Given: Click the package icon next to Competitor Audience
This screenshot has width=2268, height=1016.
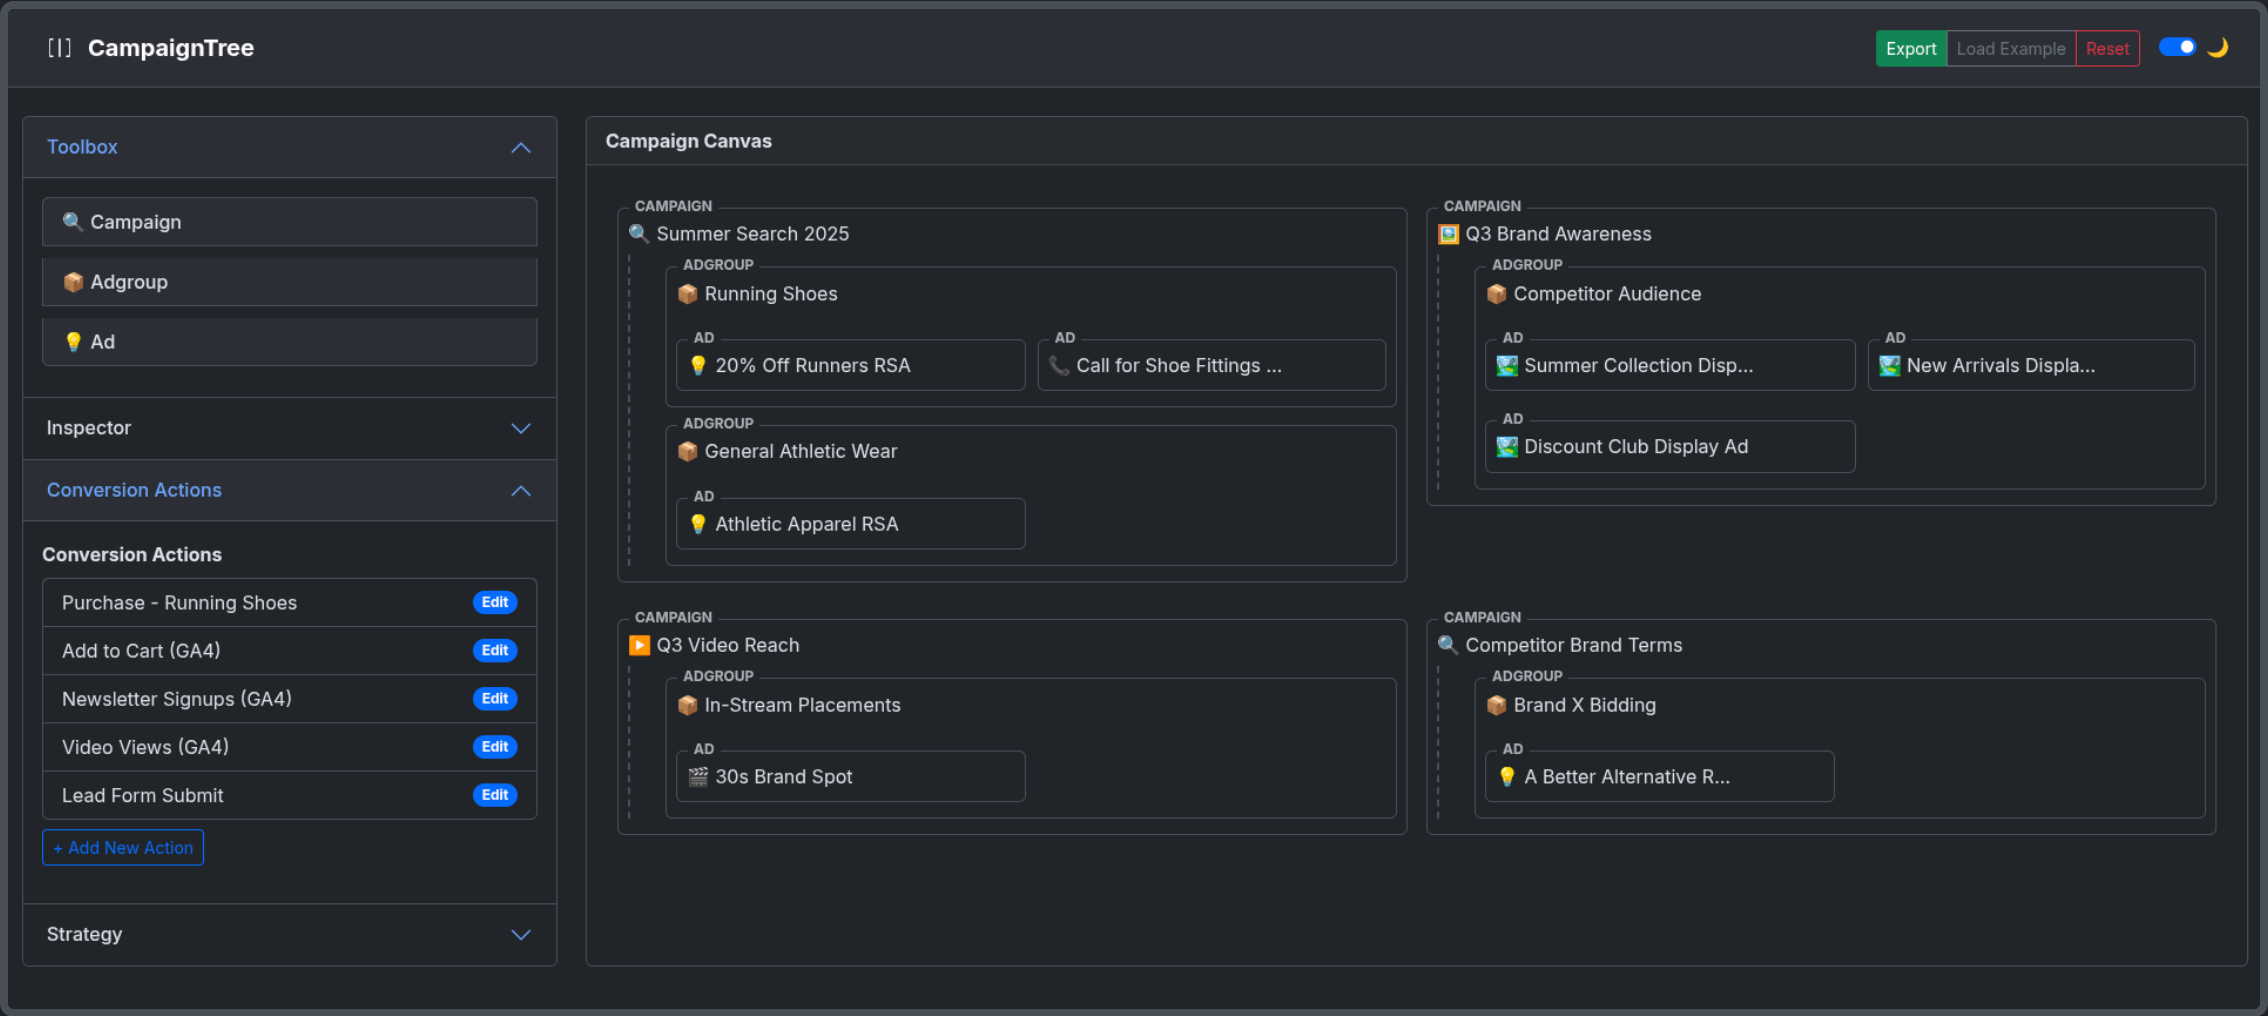Looking at the screenshot, I should (x=1496, y=294).
